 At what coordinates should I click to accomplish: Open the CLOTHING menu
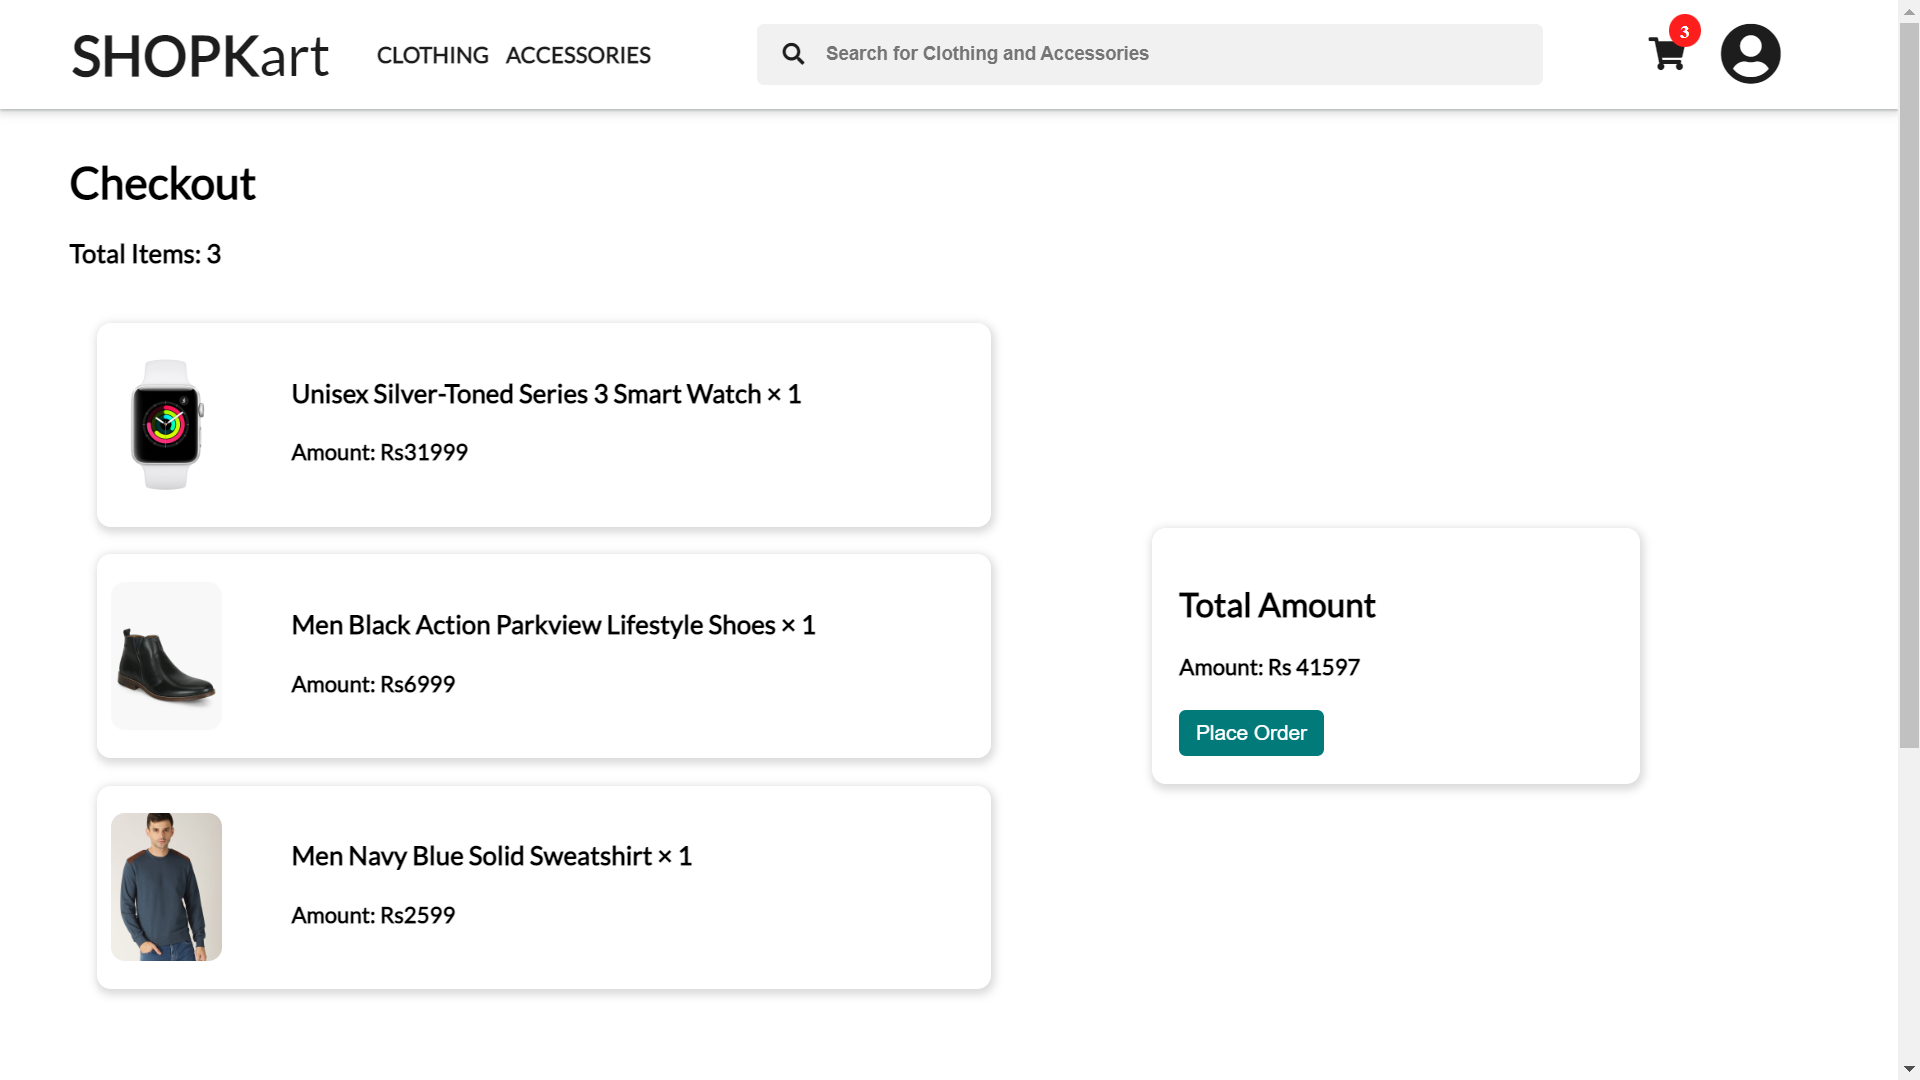[x=432, y=55]
